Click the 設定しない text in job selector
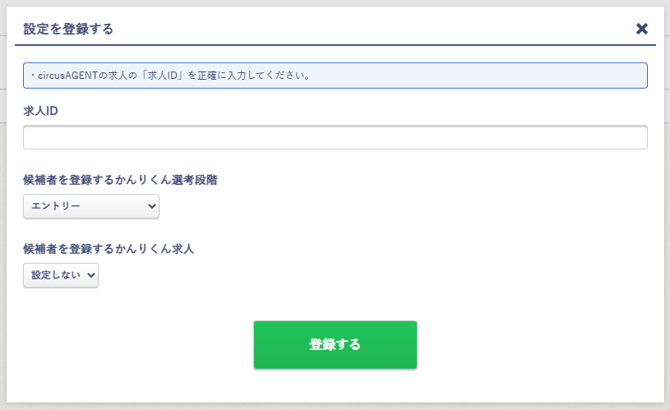This screenshot has width=670, height=410. 52,275
